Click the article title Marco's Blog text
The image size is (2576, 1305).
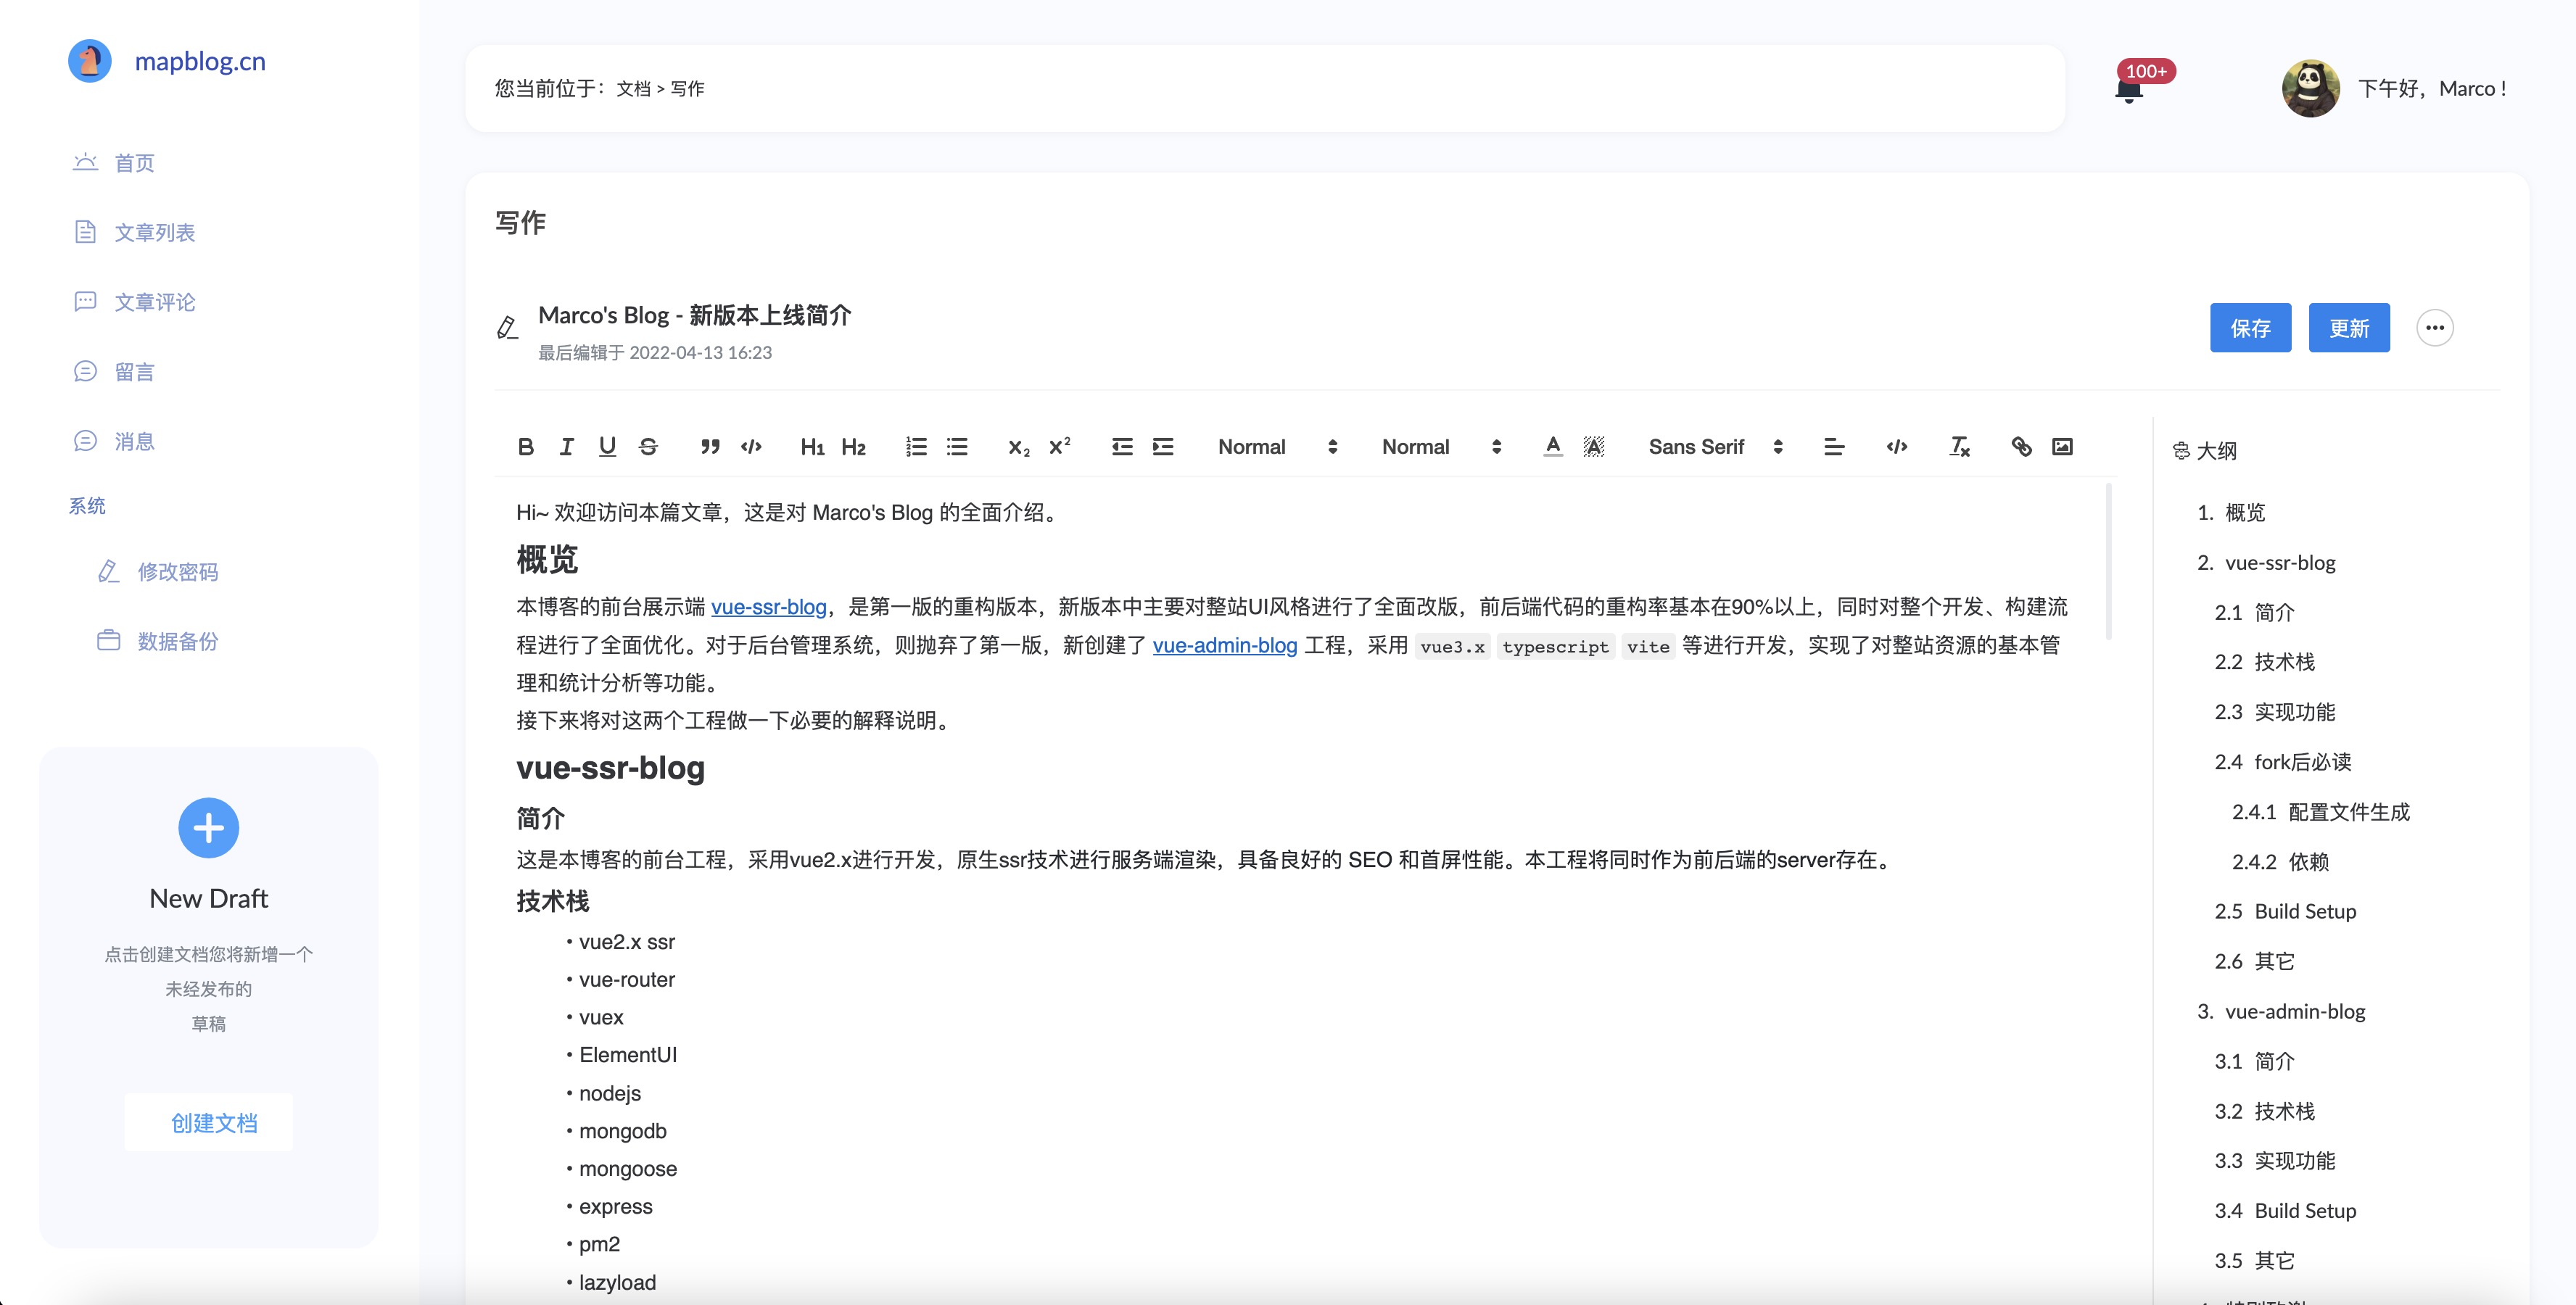coord(694,315)
